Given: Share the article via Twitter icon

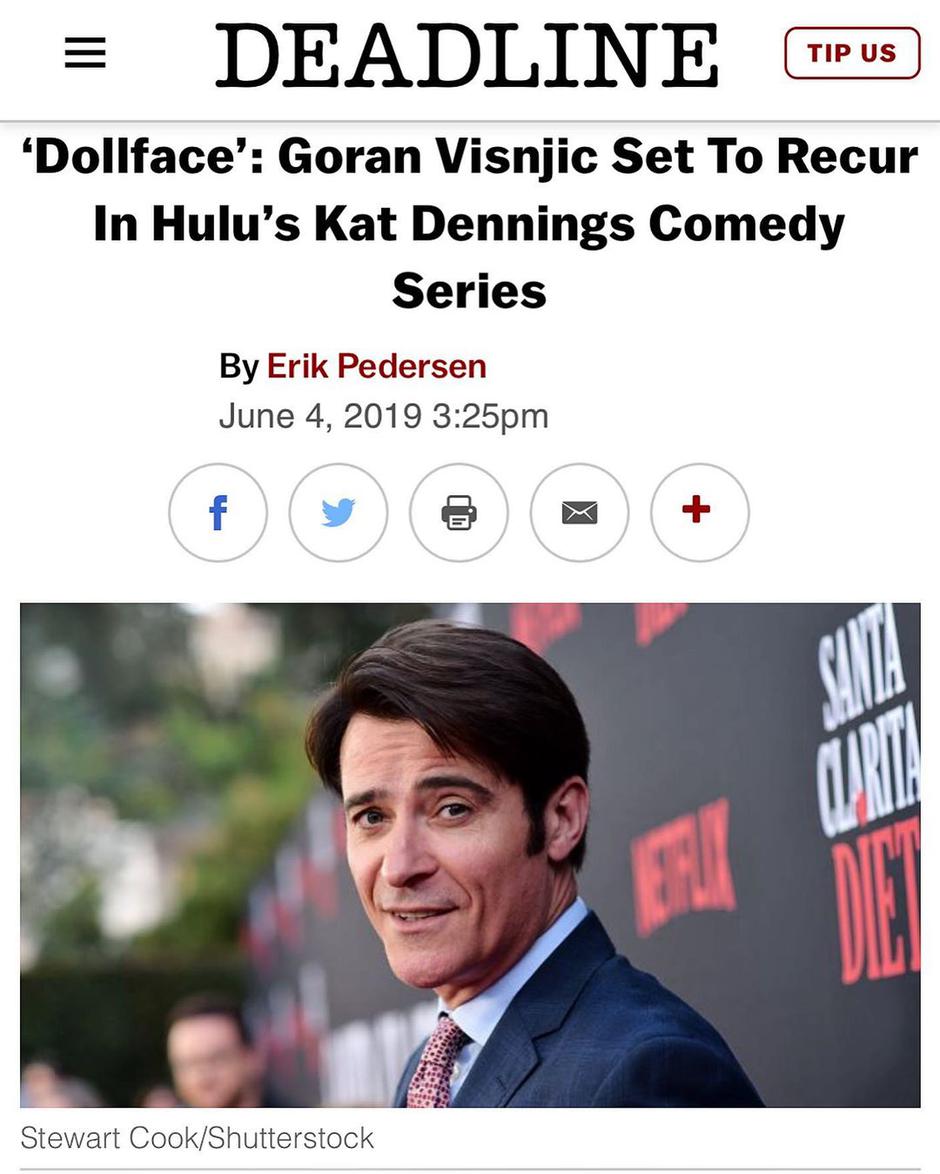Looking at the screenshot, I should [339, 513].
